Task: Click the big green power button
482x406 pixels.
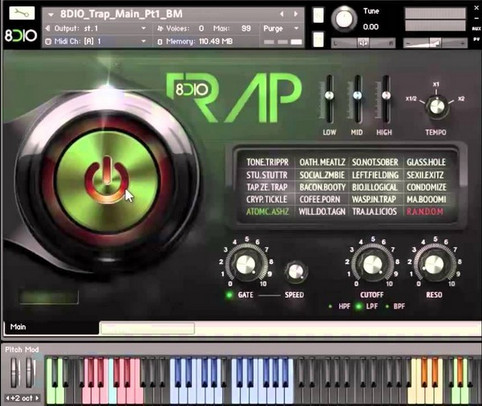Action: [x=106, y=181]
